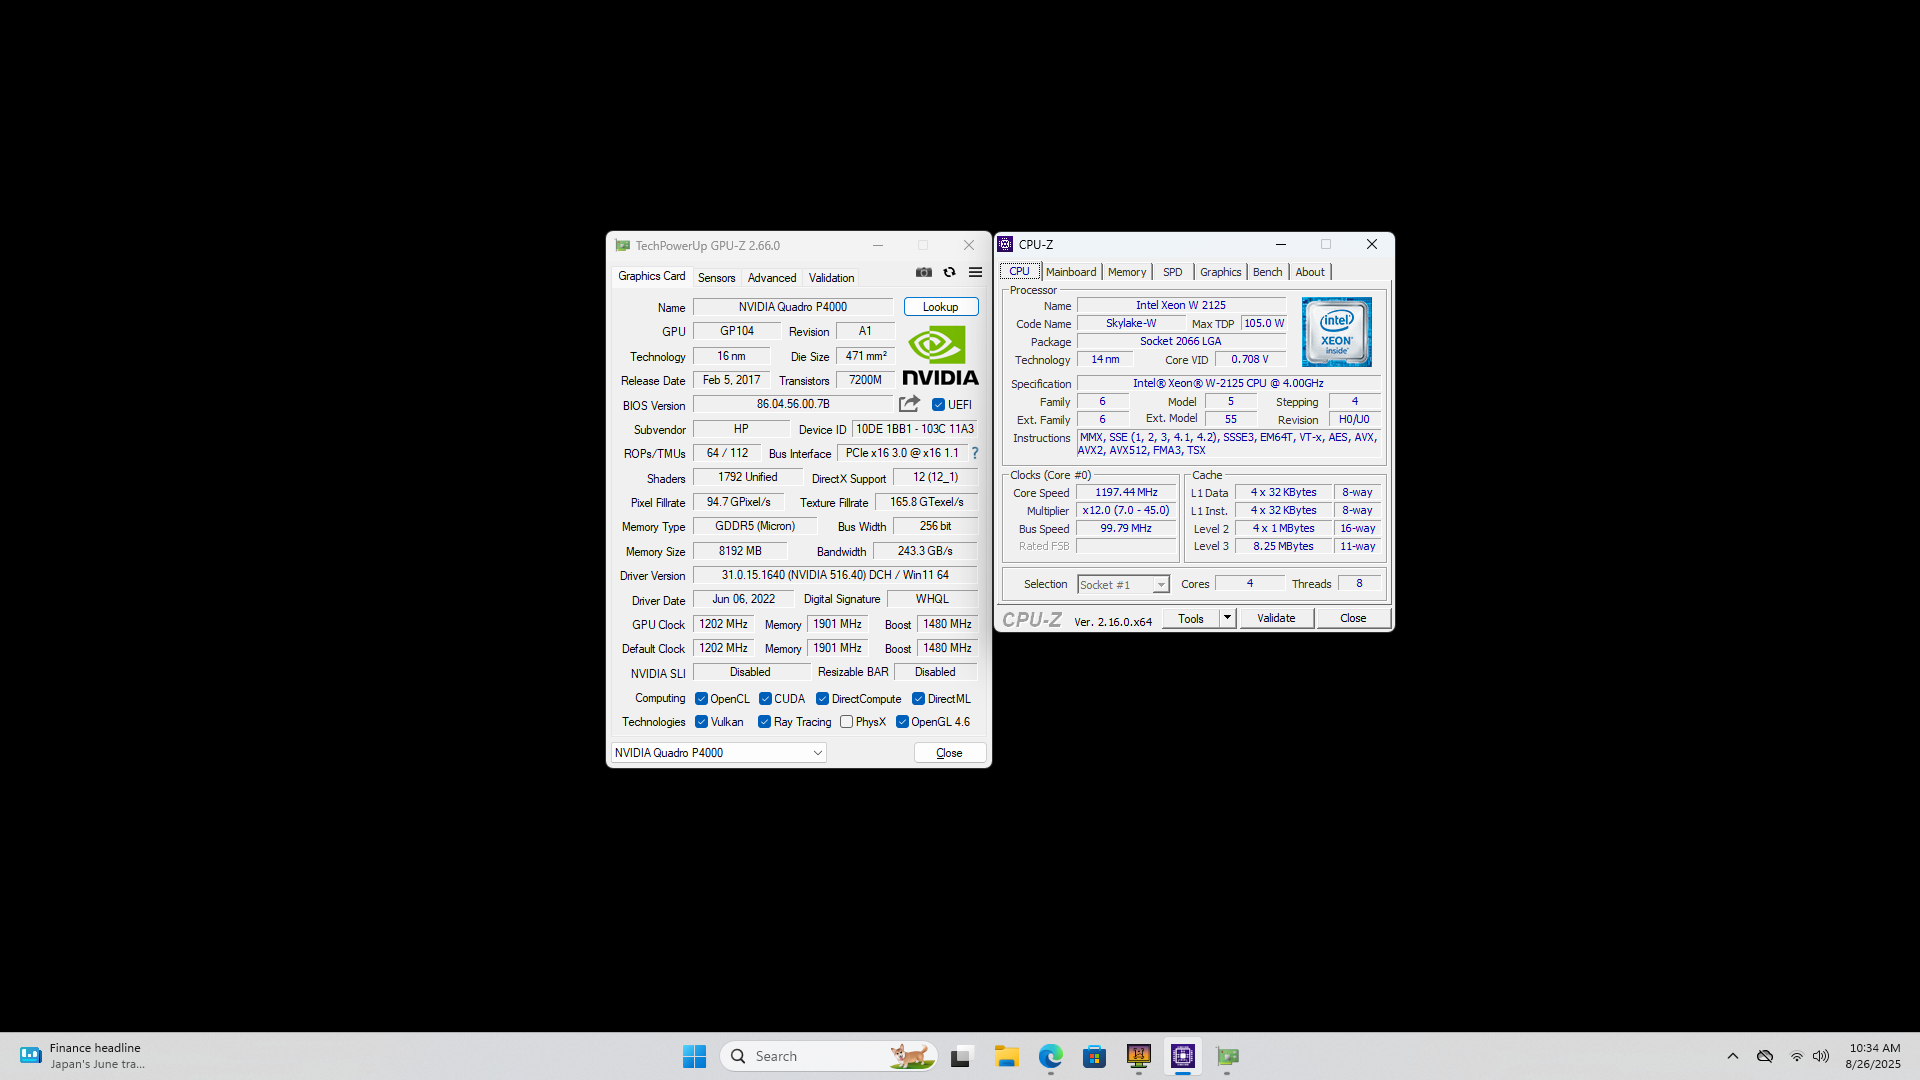This screenshot has height=1080, width=1920.
Task: Click the Intel Xeon badge logo
Action: tap(1336, 332)
